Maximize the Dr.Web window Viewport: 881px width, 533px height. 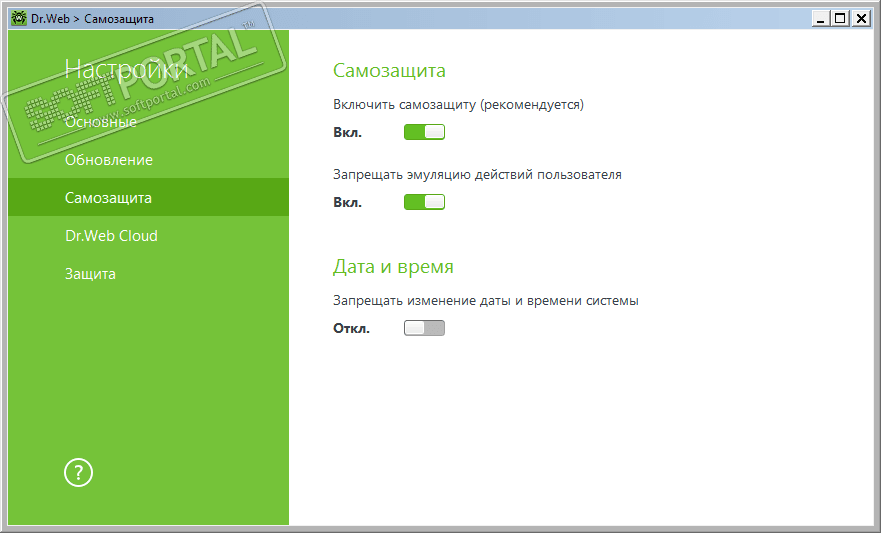840,19
